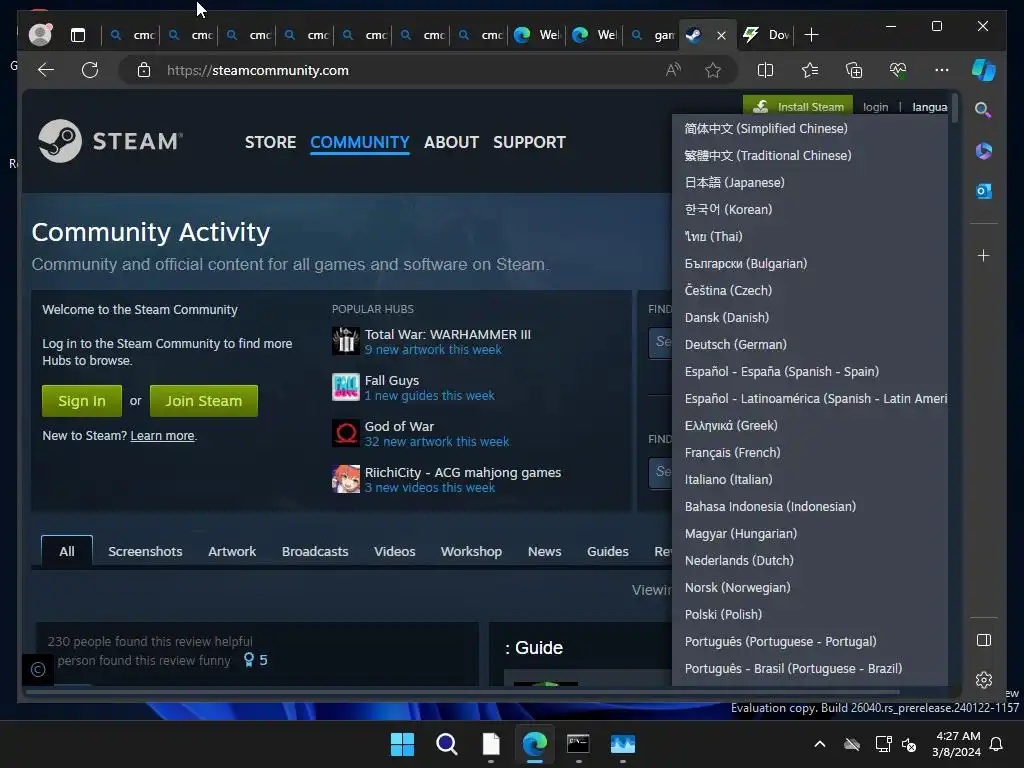Open Windows taskbar search

[x=447, y=744]
